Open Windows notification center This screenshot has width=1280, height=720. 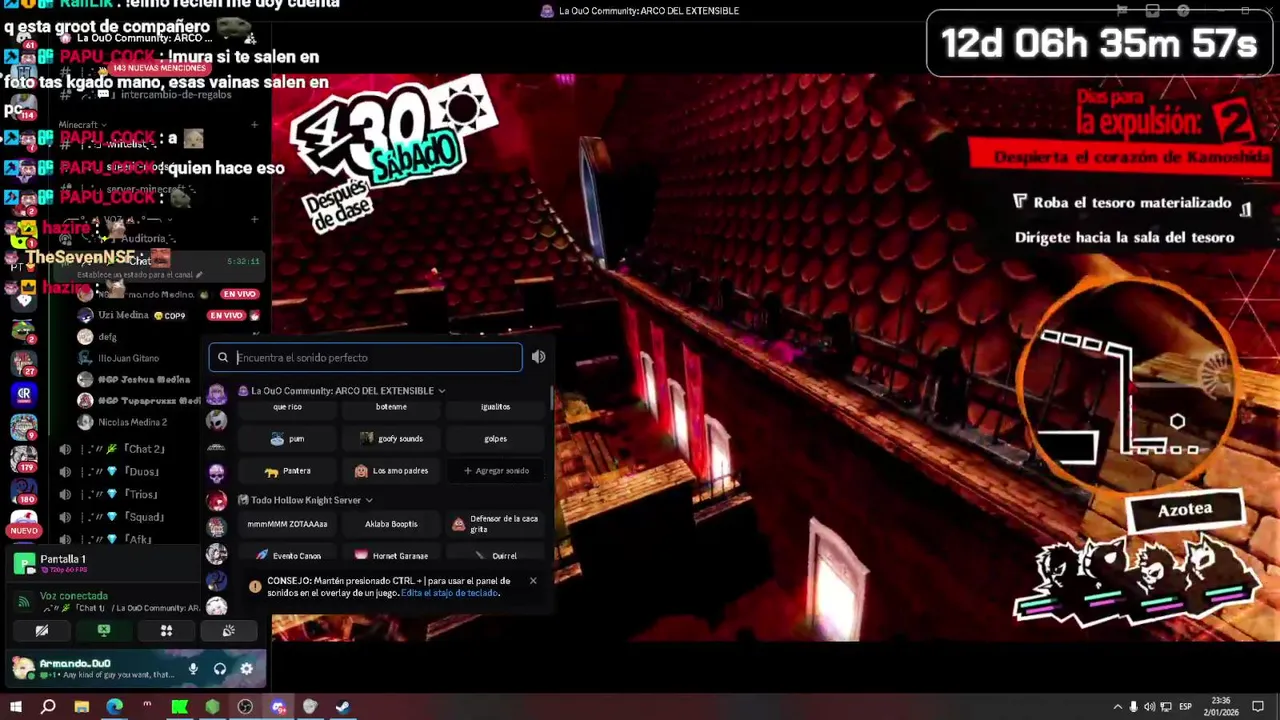coord(1258,707)
